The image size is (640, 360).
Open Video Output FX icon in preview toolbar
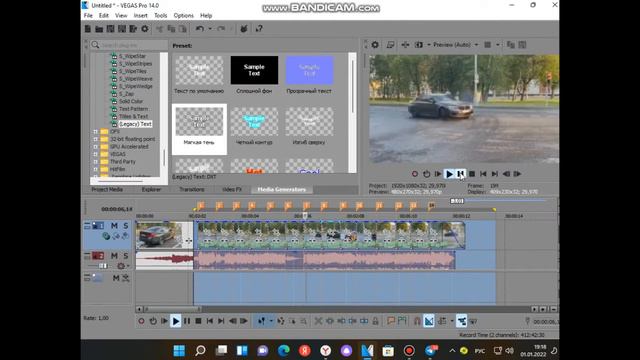point(405,45)
